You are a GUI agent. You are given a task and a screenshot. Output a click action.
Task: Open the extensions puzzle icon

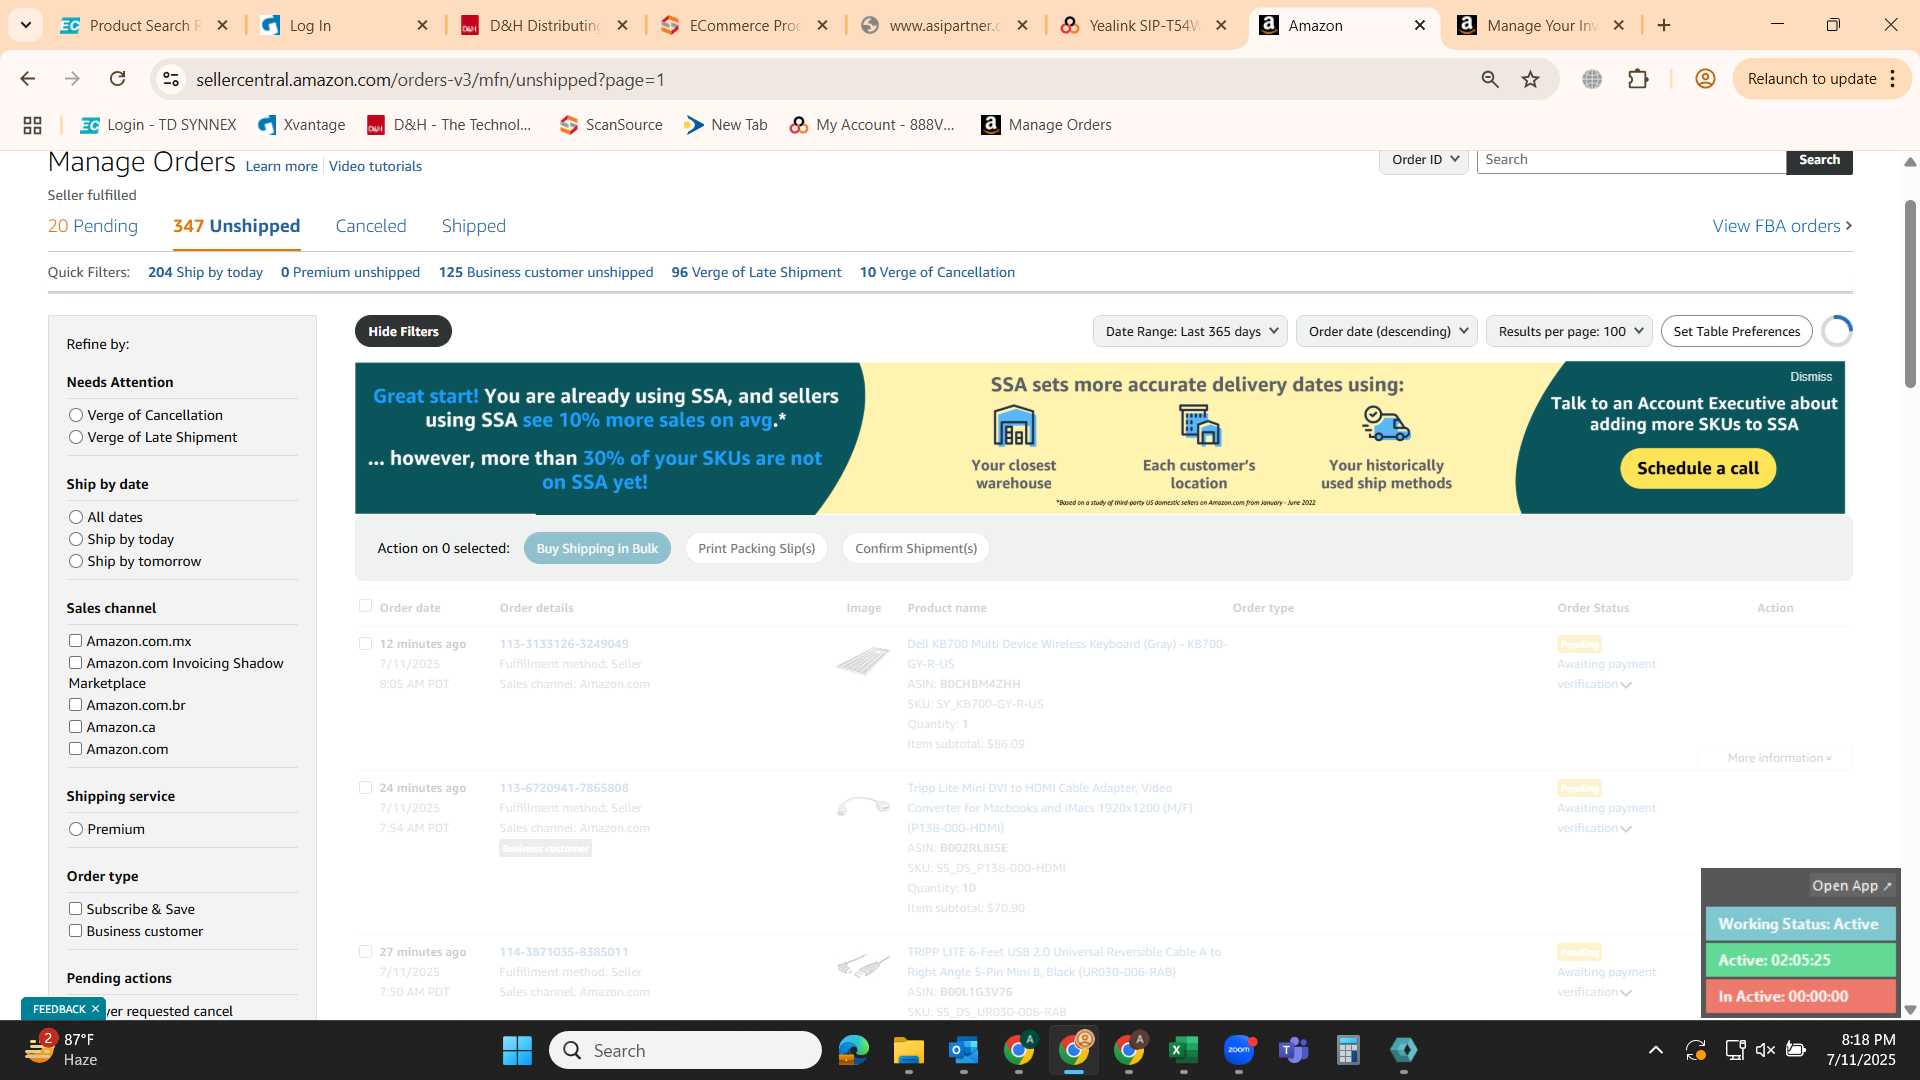tap(1638, 79)
